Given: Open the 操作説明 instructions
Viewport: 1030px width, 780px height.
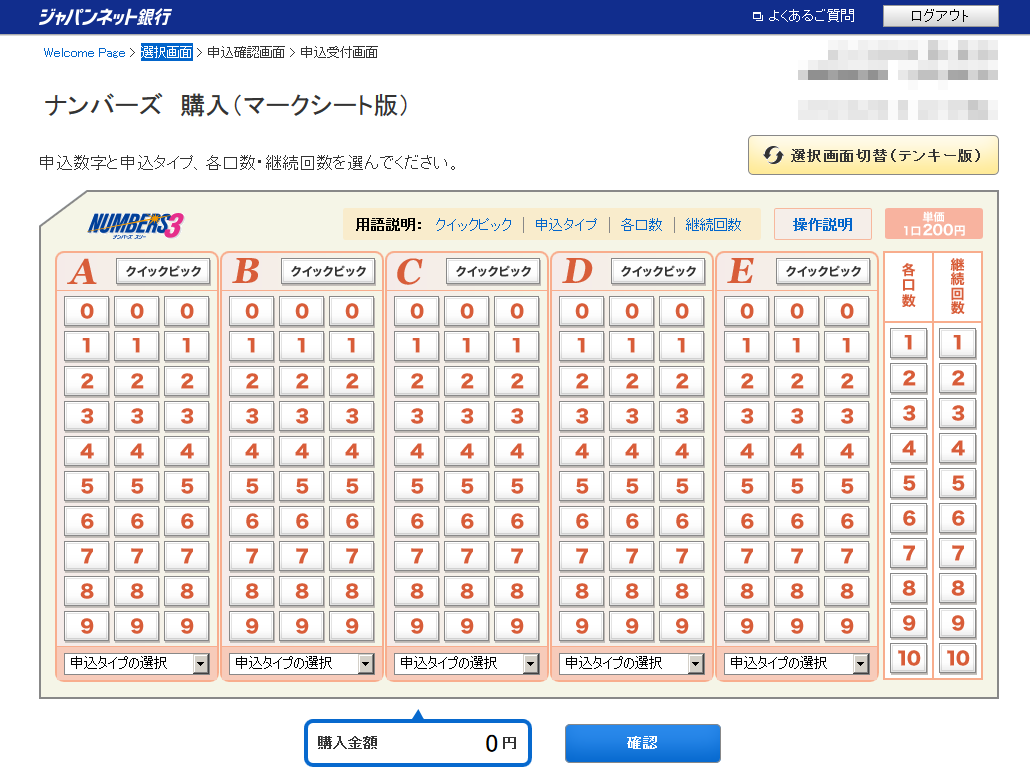Looking at the screenshot, I should [x=822, y=224].
